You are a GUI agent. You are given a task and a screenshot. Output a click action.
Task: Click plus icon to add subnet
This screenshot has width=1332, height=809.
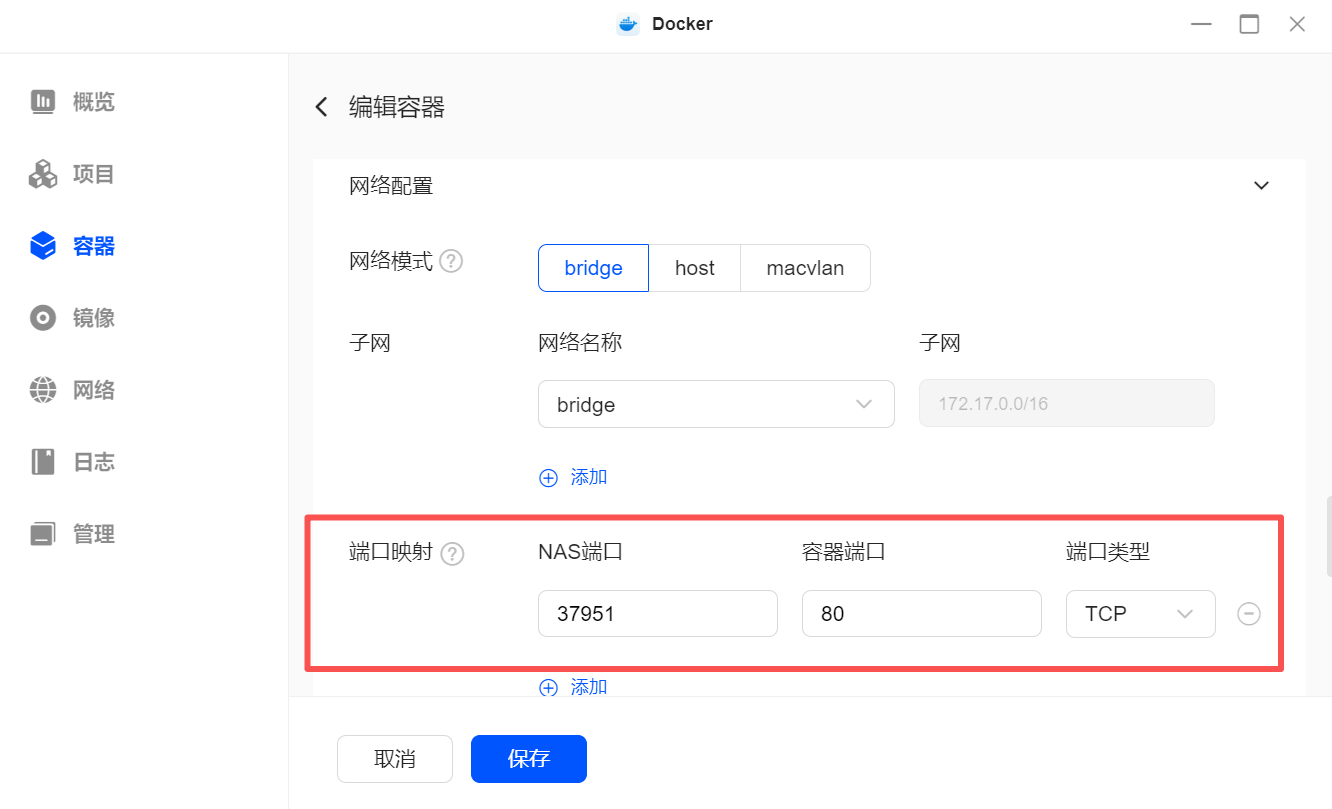pos(548,478)
